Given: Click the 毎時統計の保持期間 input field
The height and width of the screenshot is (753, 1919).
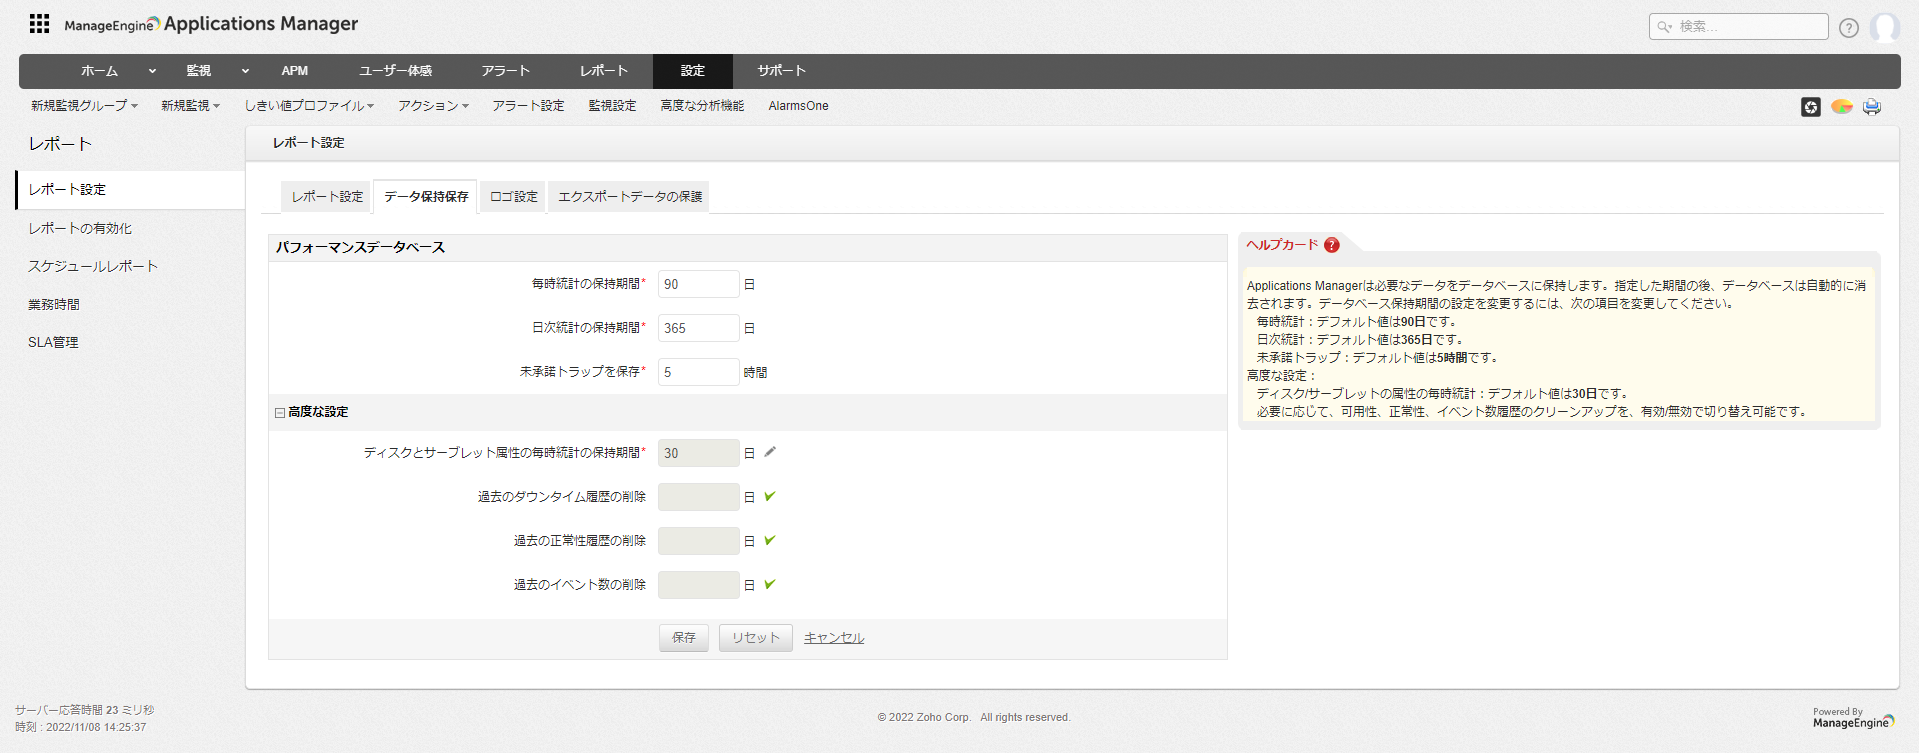Looking at the screenshot, I should (698, 284).
